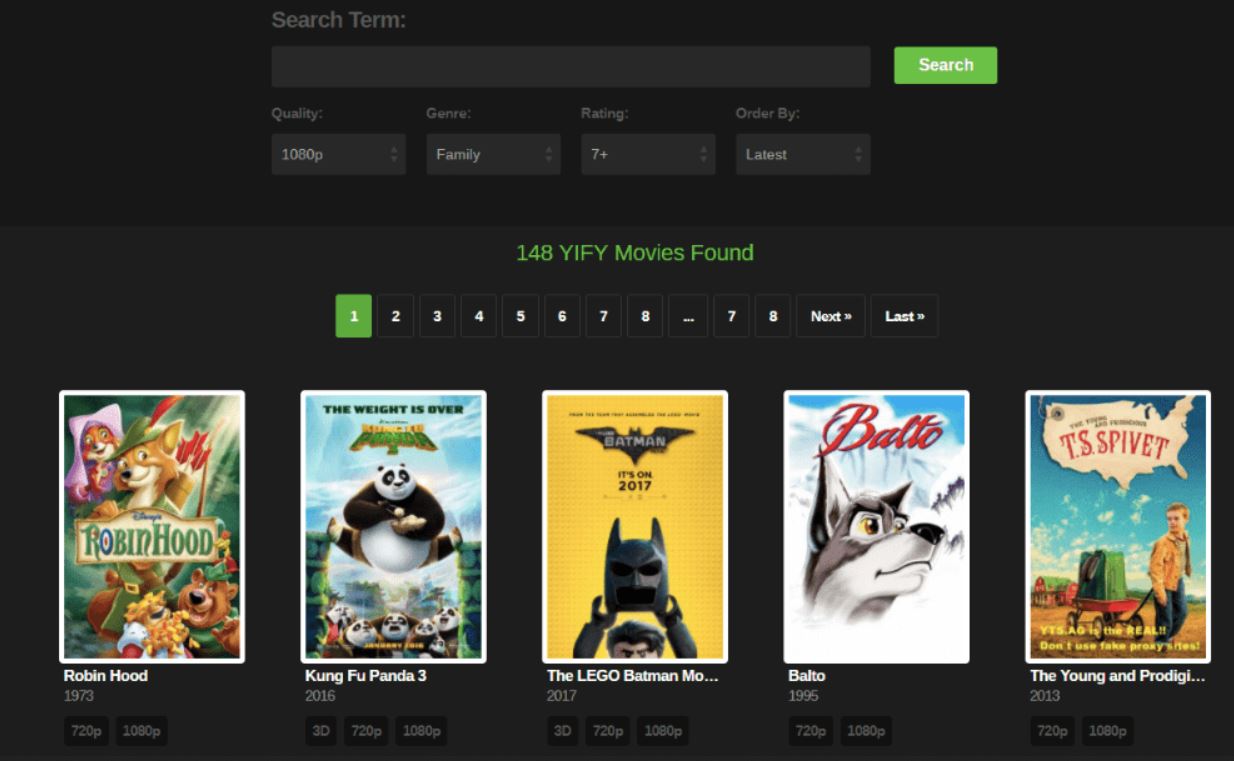1234x761 pixels.
Task: Jump to the Last » page
Action: [x=904, y=316]
